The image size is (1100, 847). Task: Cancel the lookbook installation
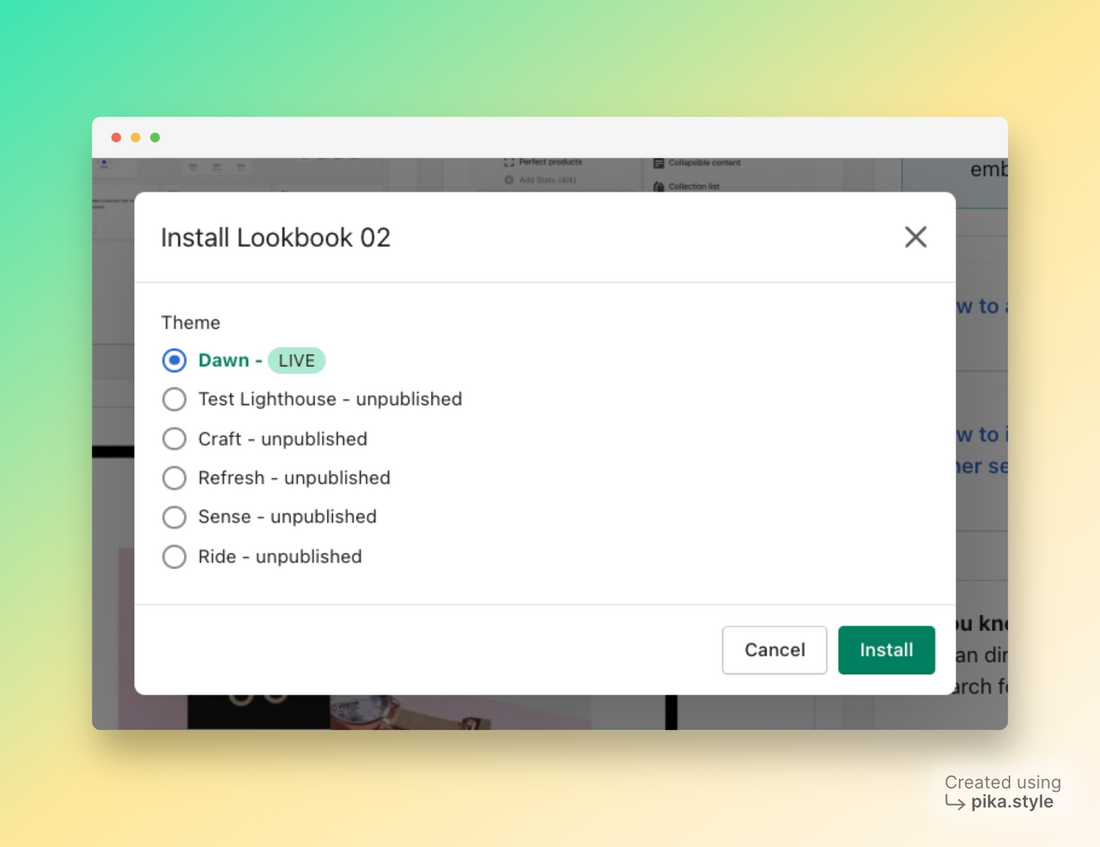774,650
